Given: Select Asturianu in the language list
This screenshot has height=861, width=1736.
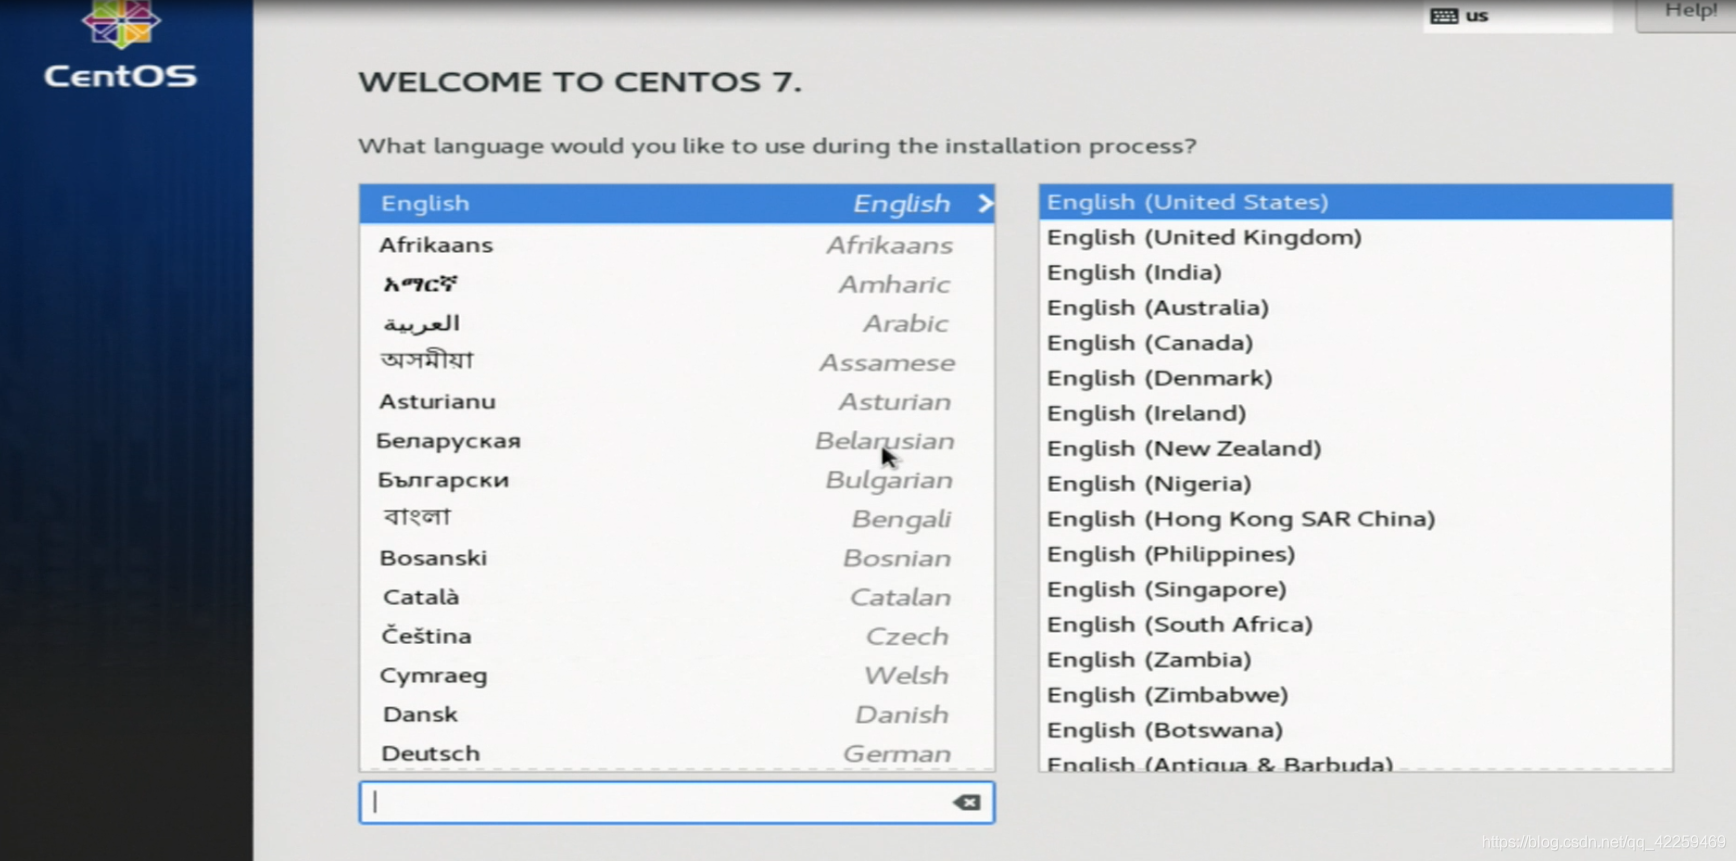Looking at the screenshot, I should click(677, 401).
